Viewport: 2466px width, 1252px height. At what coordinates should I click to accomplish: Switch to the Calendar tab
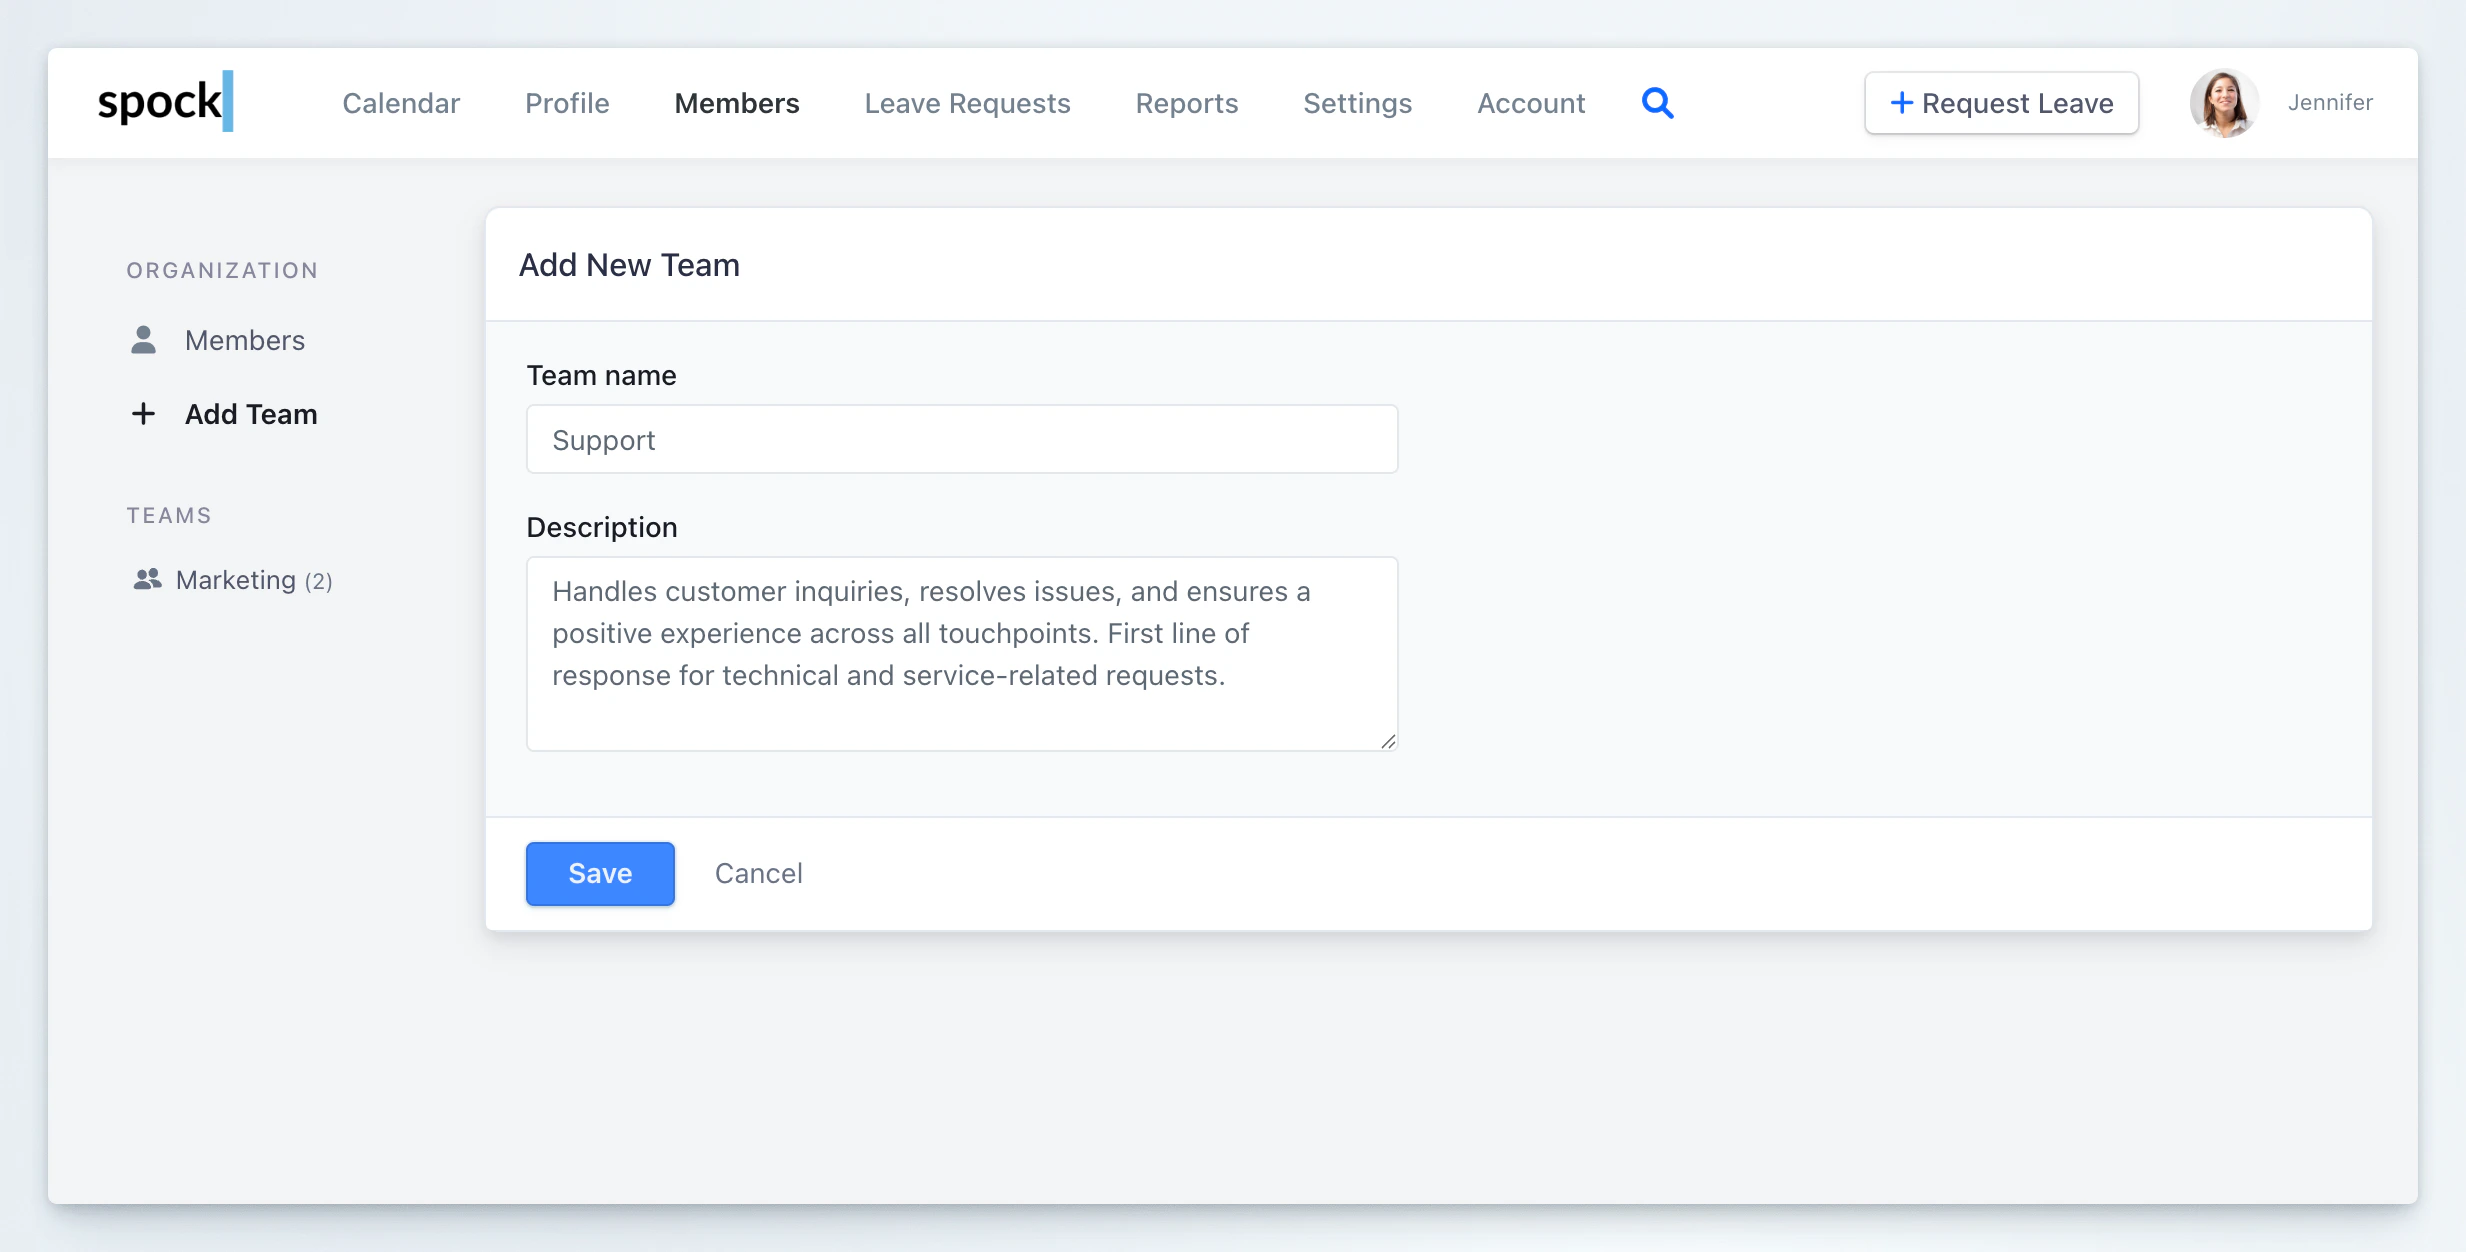coord(401,103)
